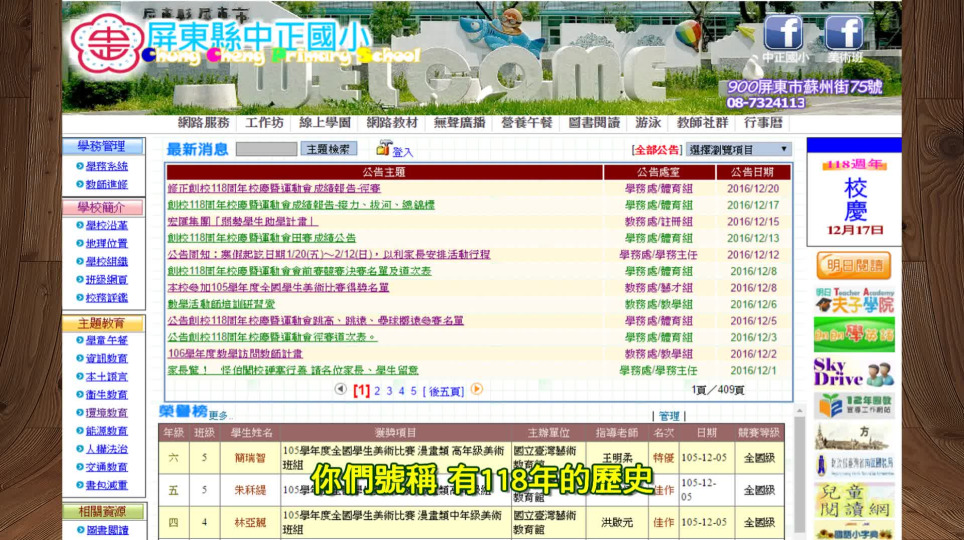Viewport: 964px width, 540px height.
Task: Click bullet icon next to 學務系統
Action: pyautogui.click(x=80, y=166)
